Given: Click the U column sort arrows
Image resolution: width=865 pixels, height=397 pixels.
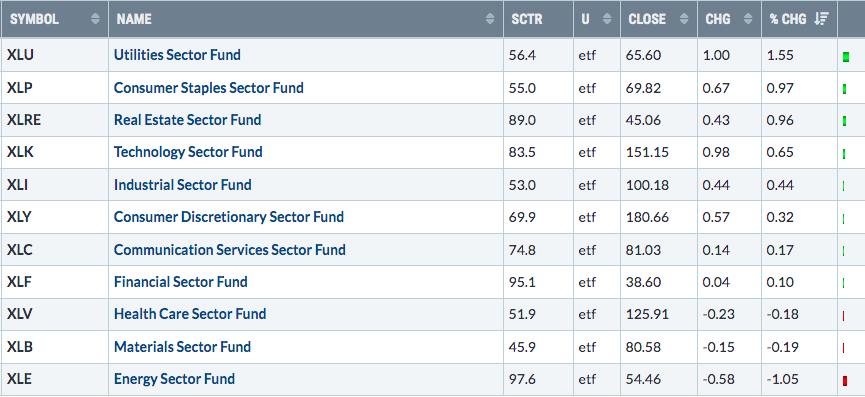Looking at the screenshot, I should [607, 19].
